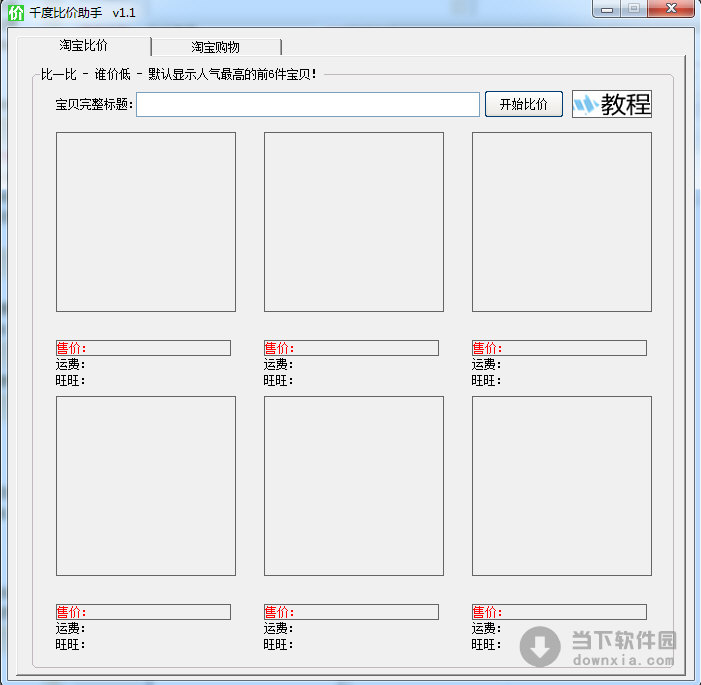Click the 售价 field under bottom-right image

click(x=559, y=612)
